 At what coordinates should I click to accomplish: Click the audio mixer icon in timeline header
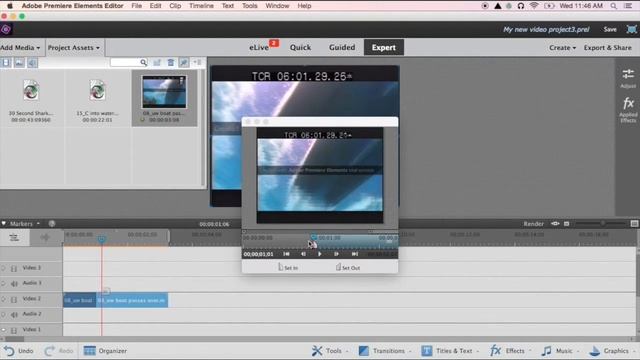(45, 237)
